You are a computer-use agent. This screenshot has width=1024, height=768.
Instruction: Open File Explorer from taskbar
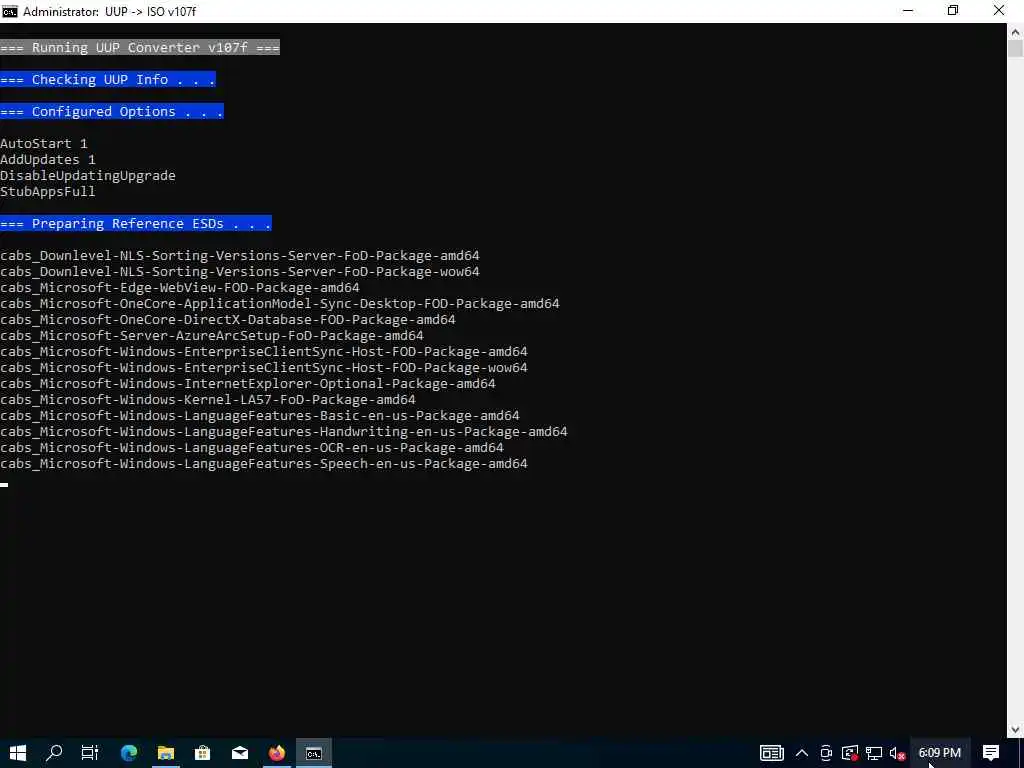click(x=166, y=753)
